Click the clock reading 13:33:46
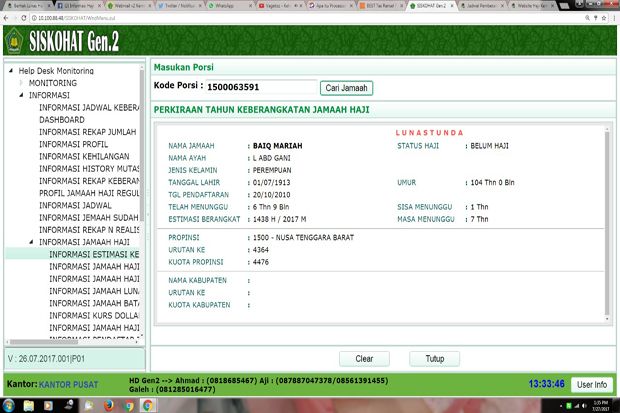Viewport: 620px width, 413px height. [546, 384]
